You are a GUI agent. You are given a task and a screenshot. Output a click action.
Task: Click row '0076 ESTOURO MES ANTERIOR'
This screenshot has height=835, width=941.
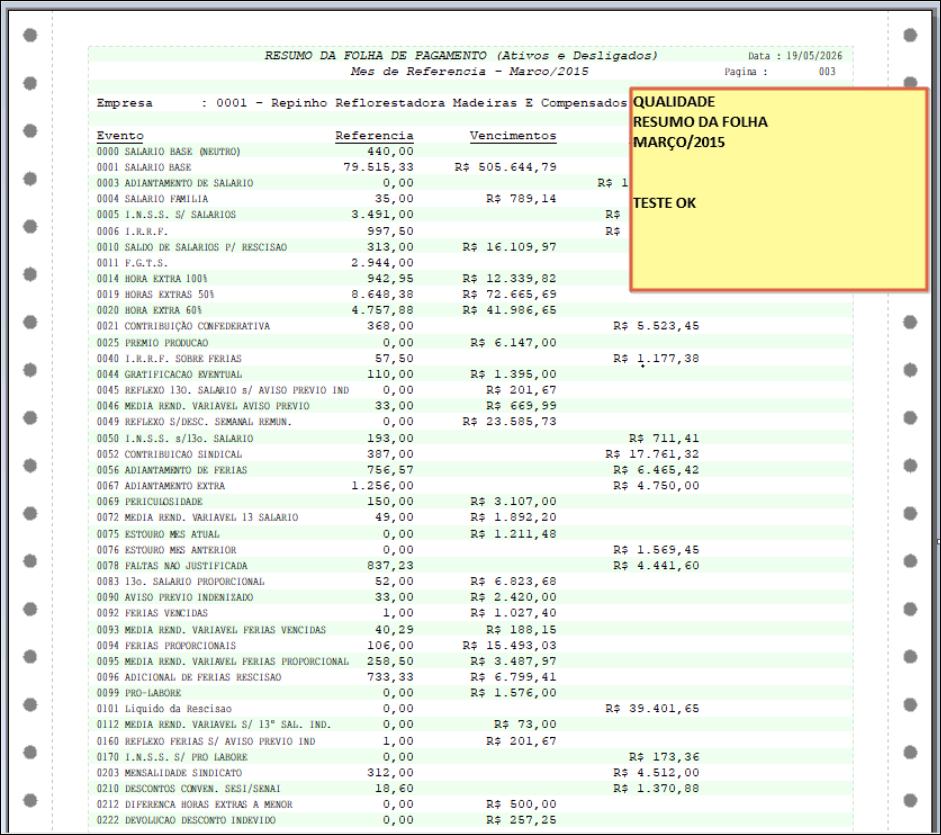click(166, 550)
